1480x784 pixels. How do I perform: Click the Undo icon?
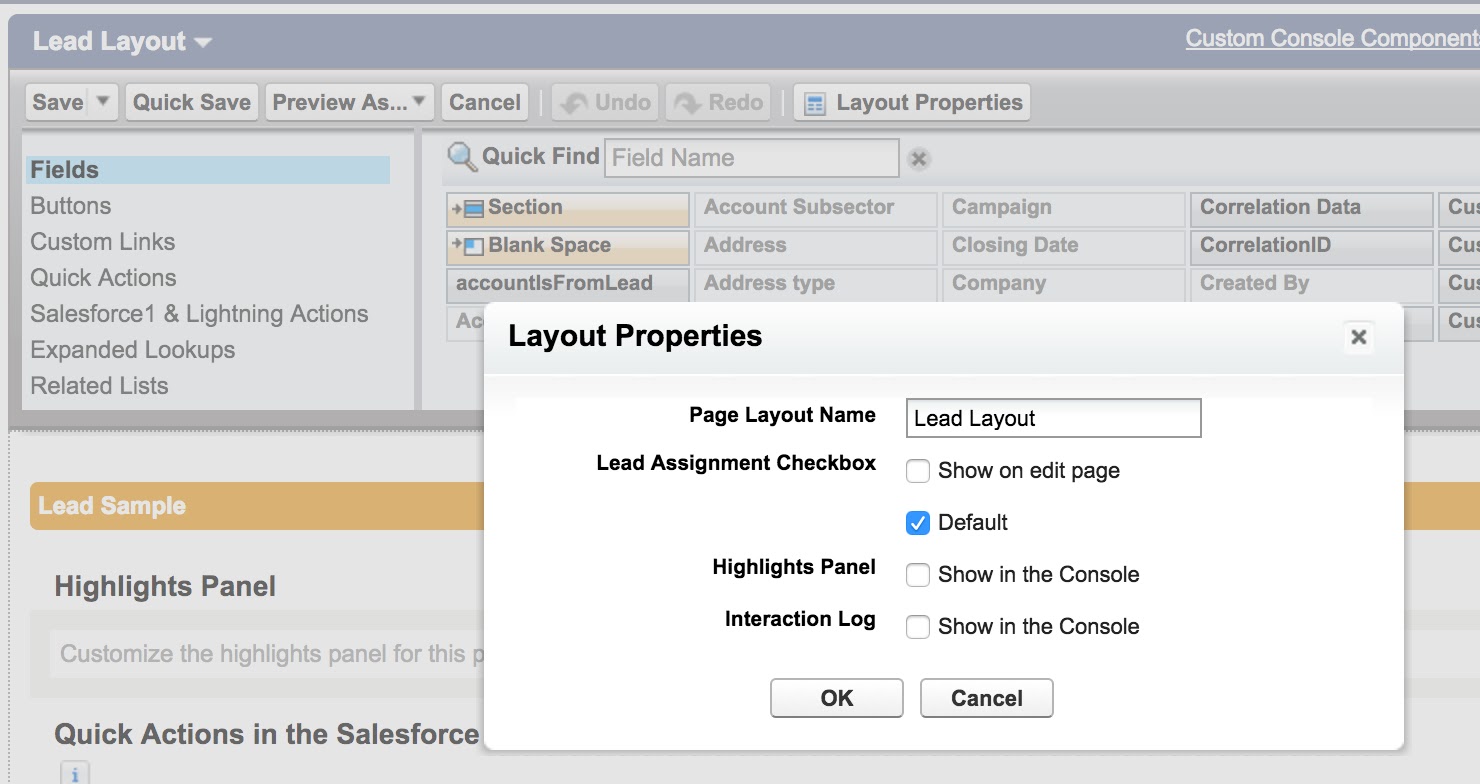[x=604, y=102]
